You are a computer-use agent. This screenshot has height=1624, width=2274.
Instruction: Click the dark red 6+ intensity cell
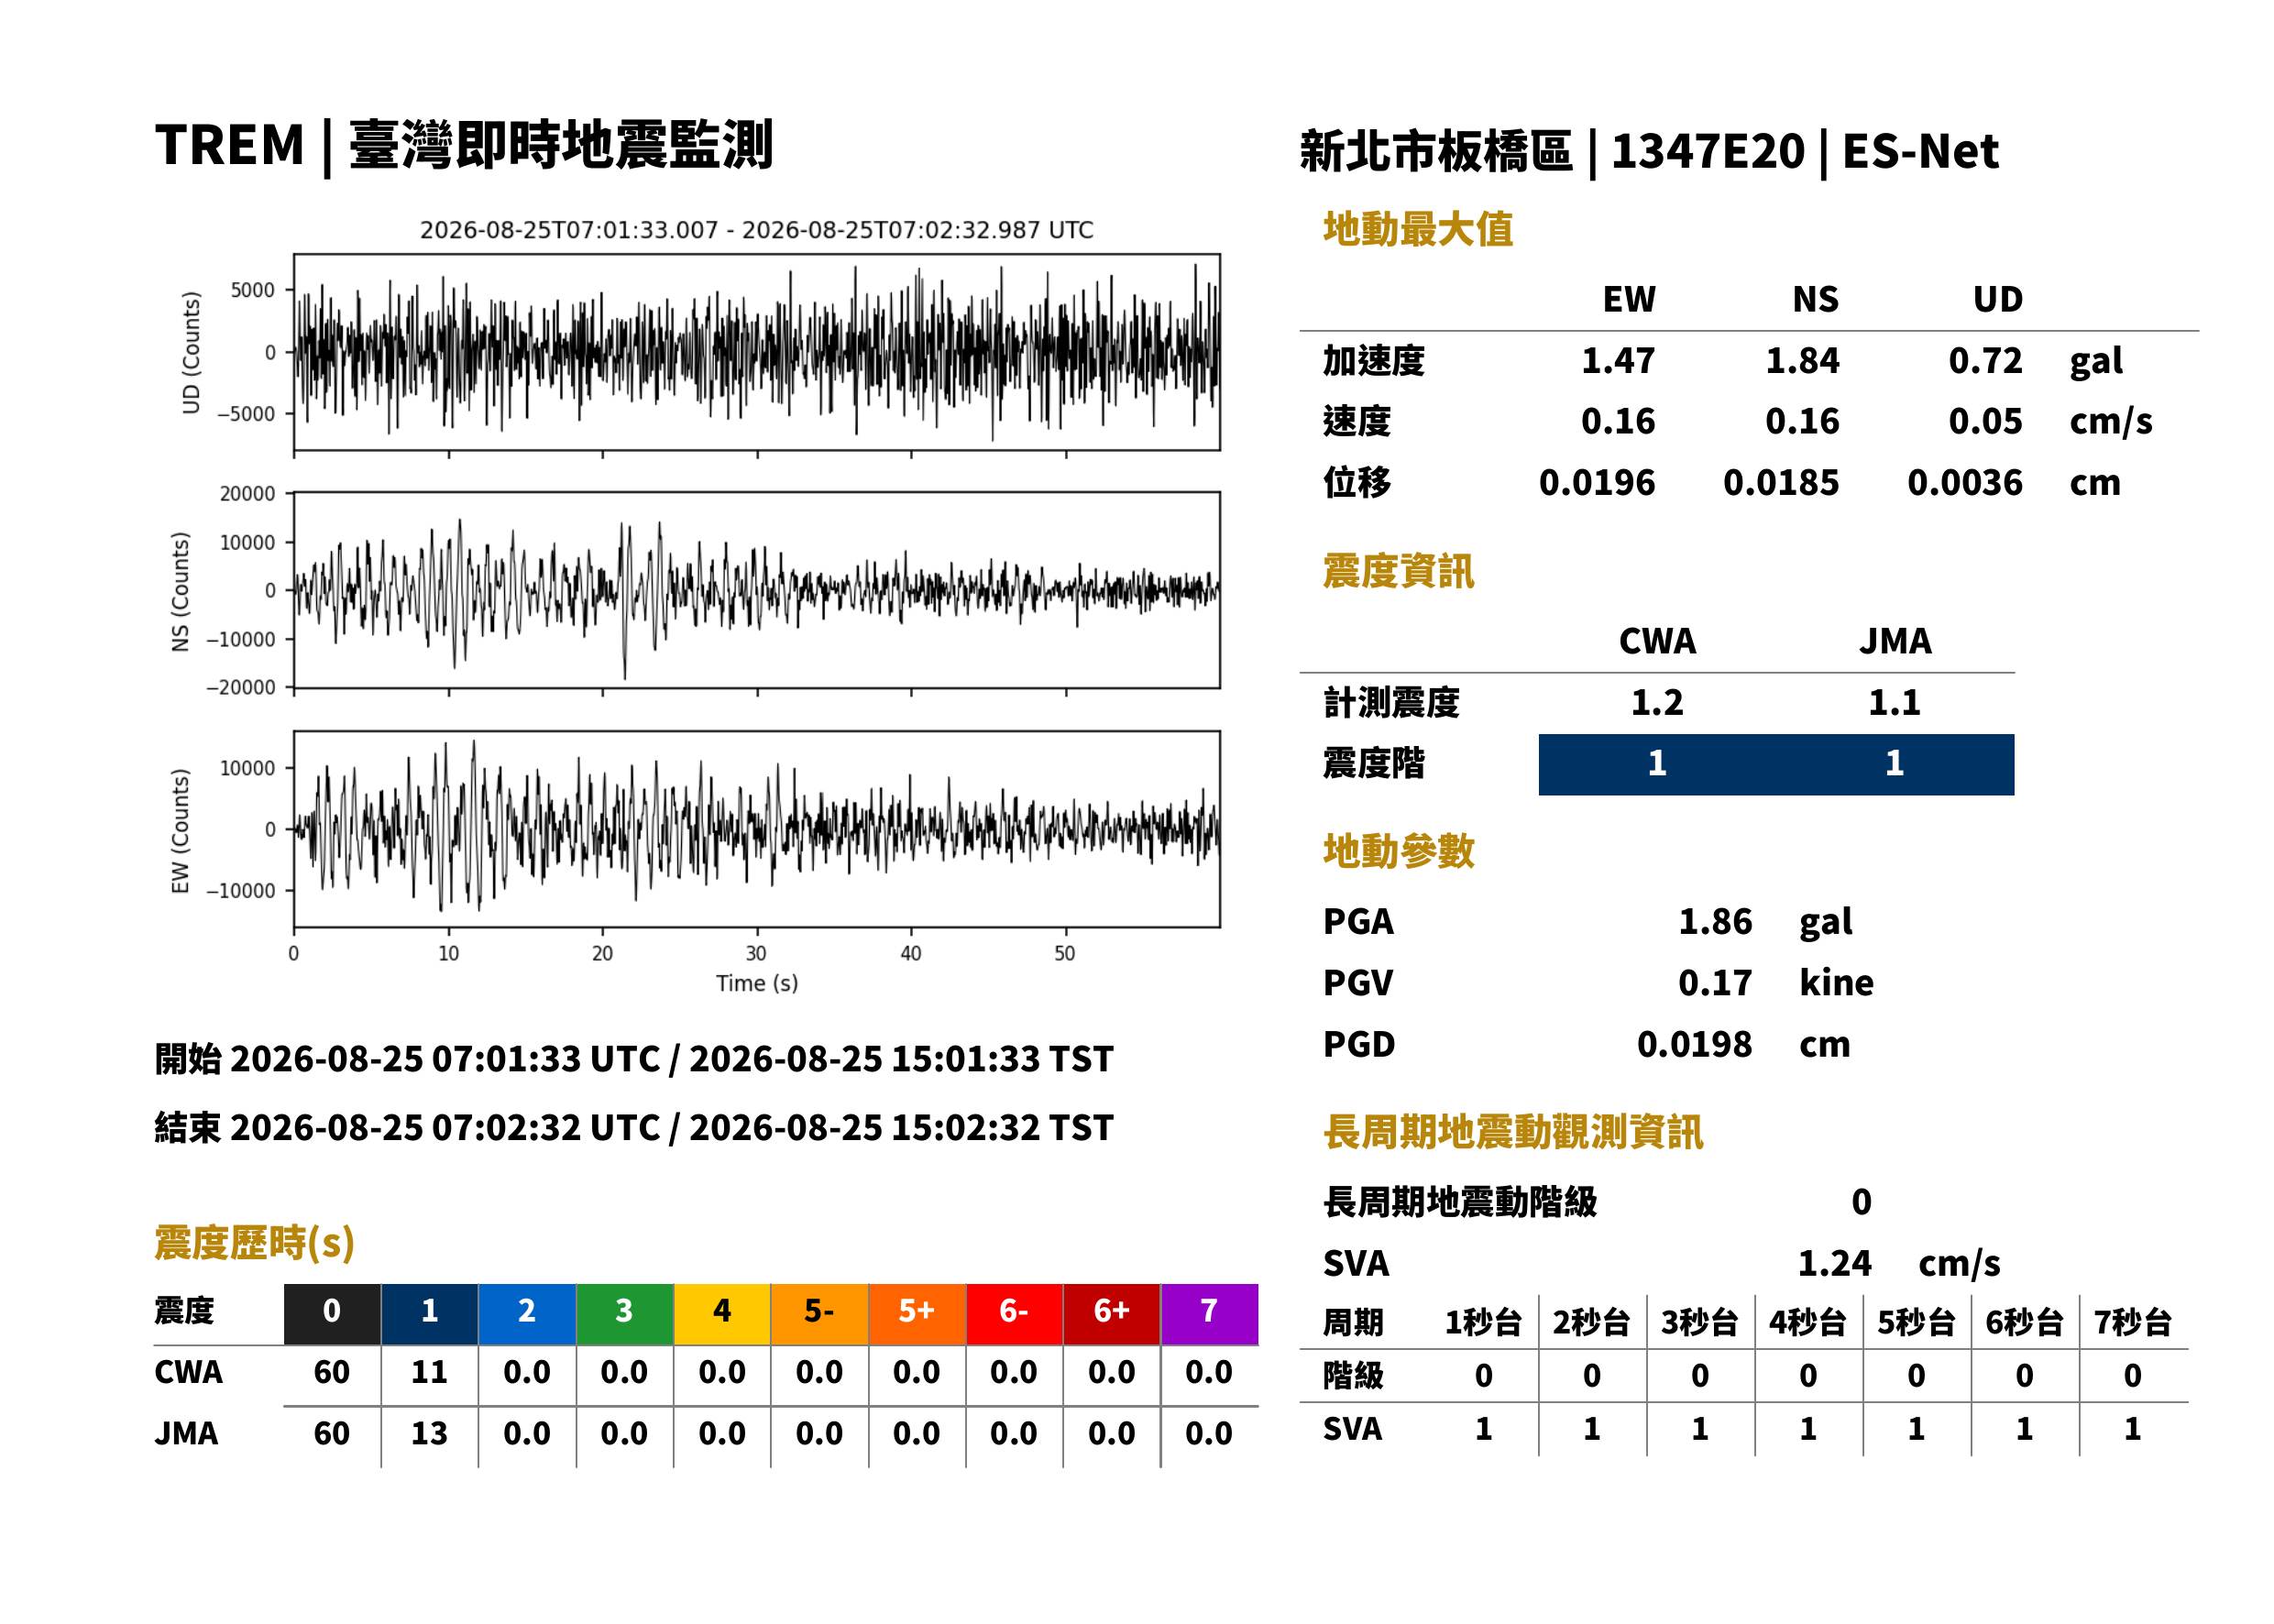point(1111,1313)
